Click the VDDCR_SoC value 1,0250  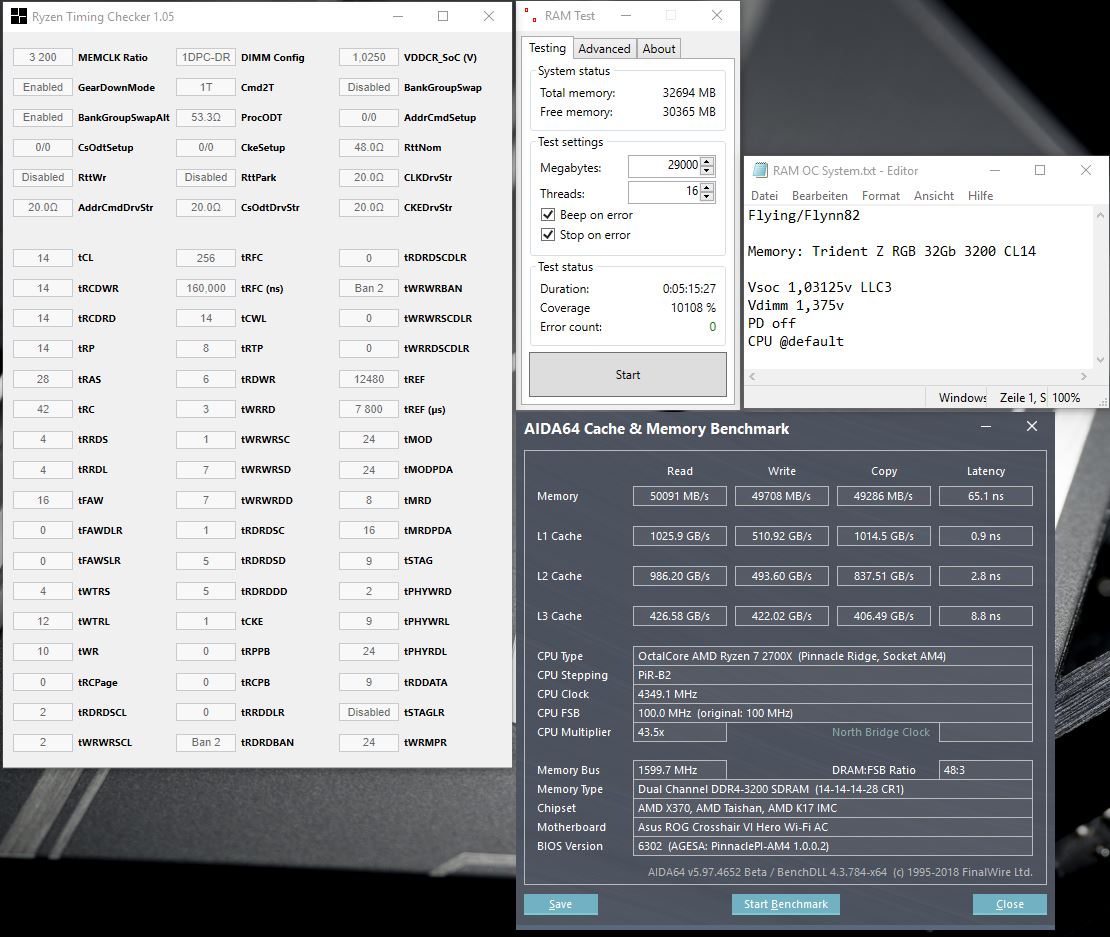(x=369, y=57)
